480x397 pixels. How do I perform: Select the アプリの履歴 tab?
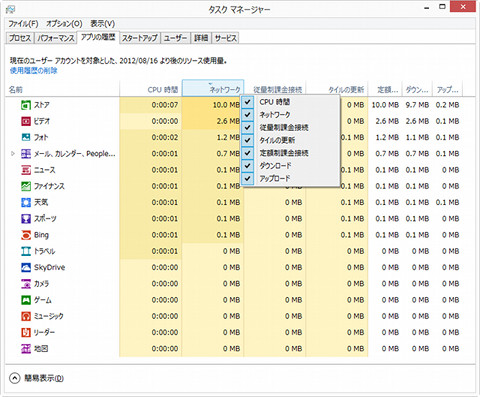[98, 37]
